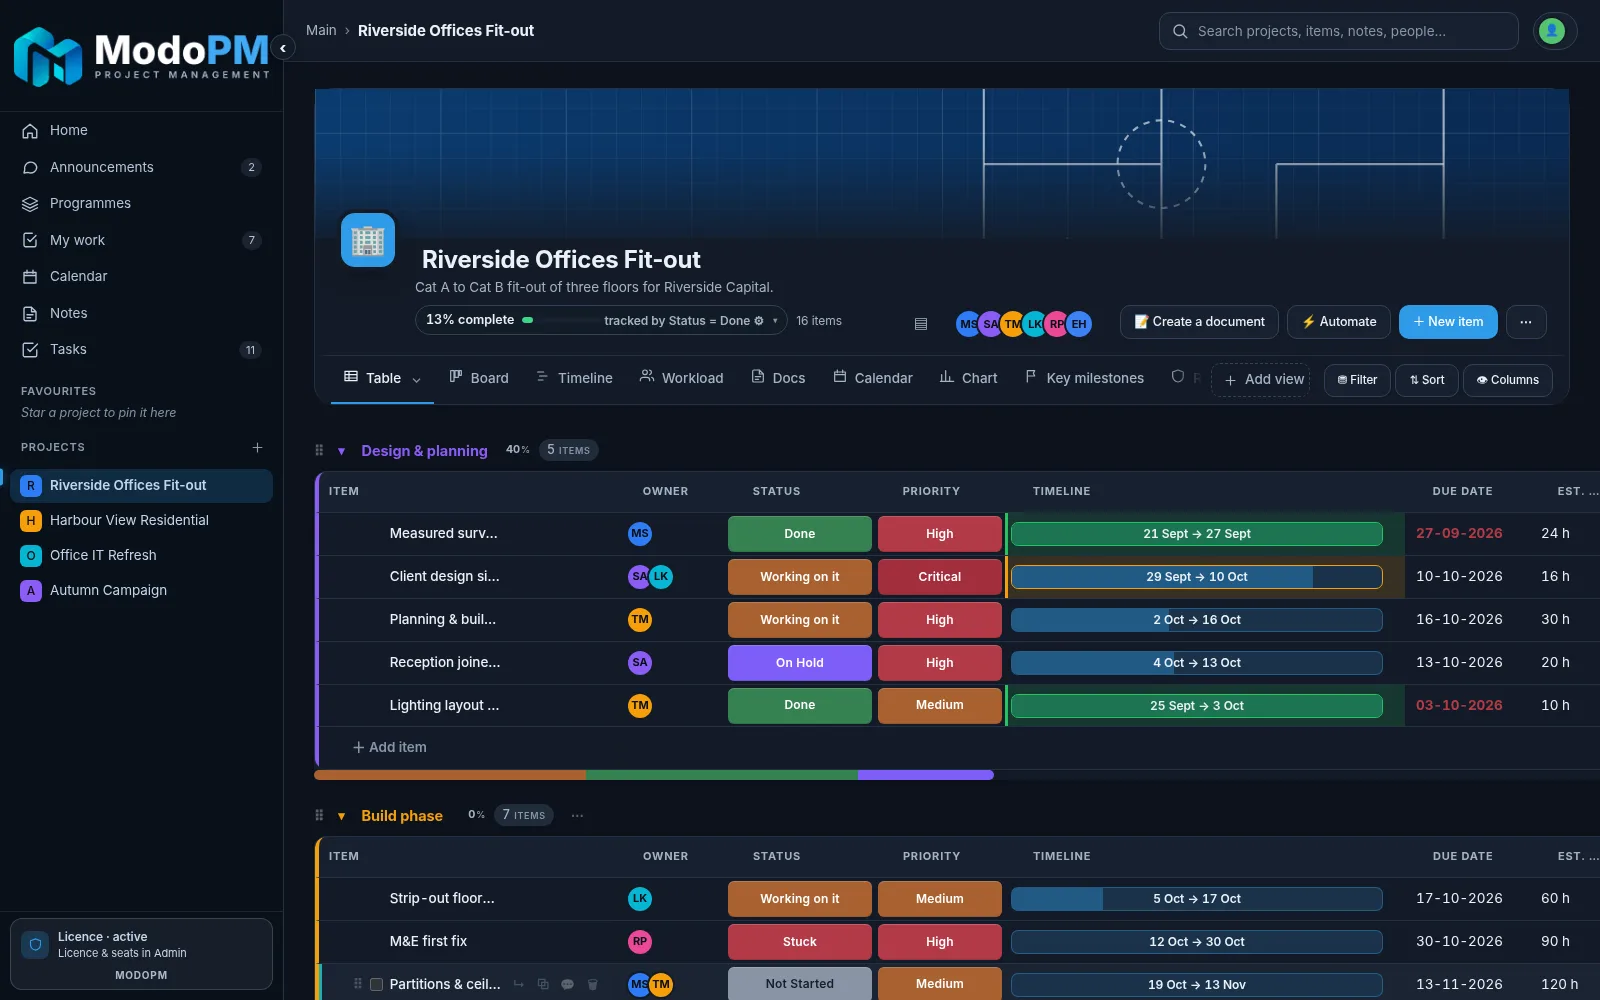Toggle column visibility with the Columns button
Viewport: 1600px width, 1000px height.
click(x=1507, y=380)
